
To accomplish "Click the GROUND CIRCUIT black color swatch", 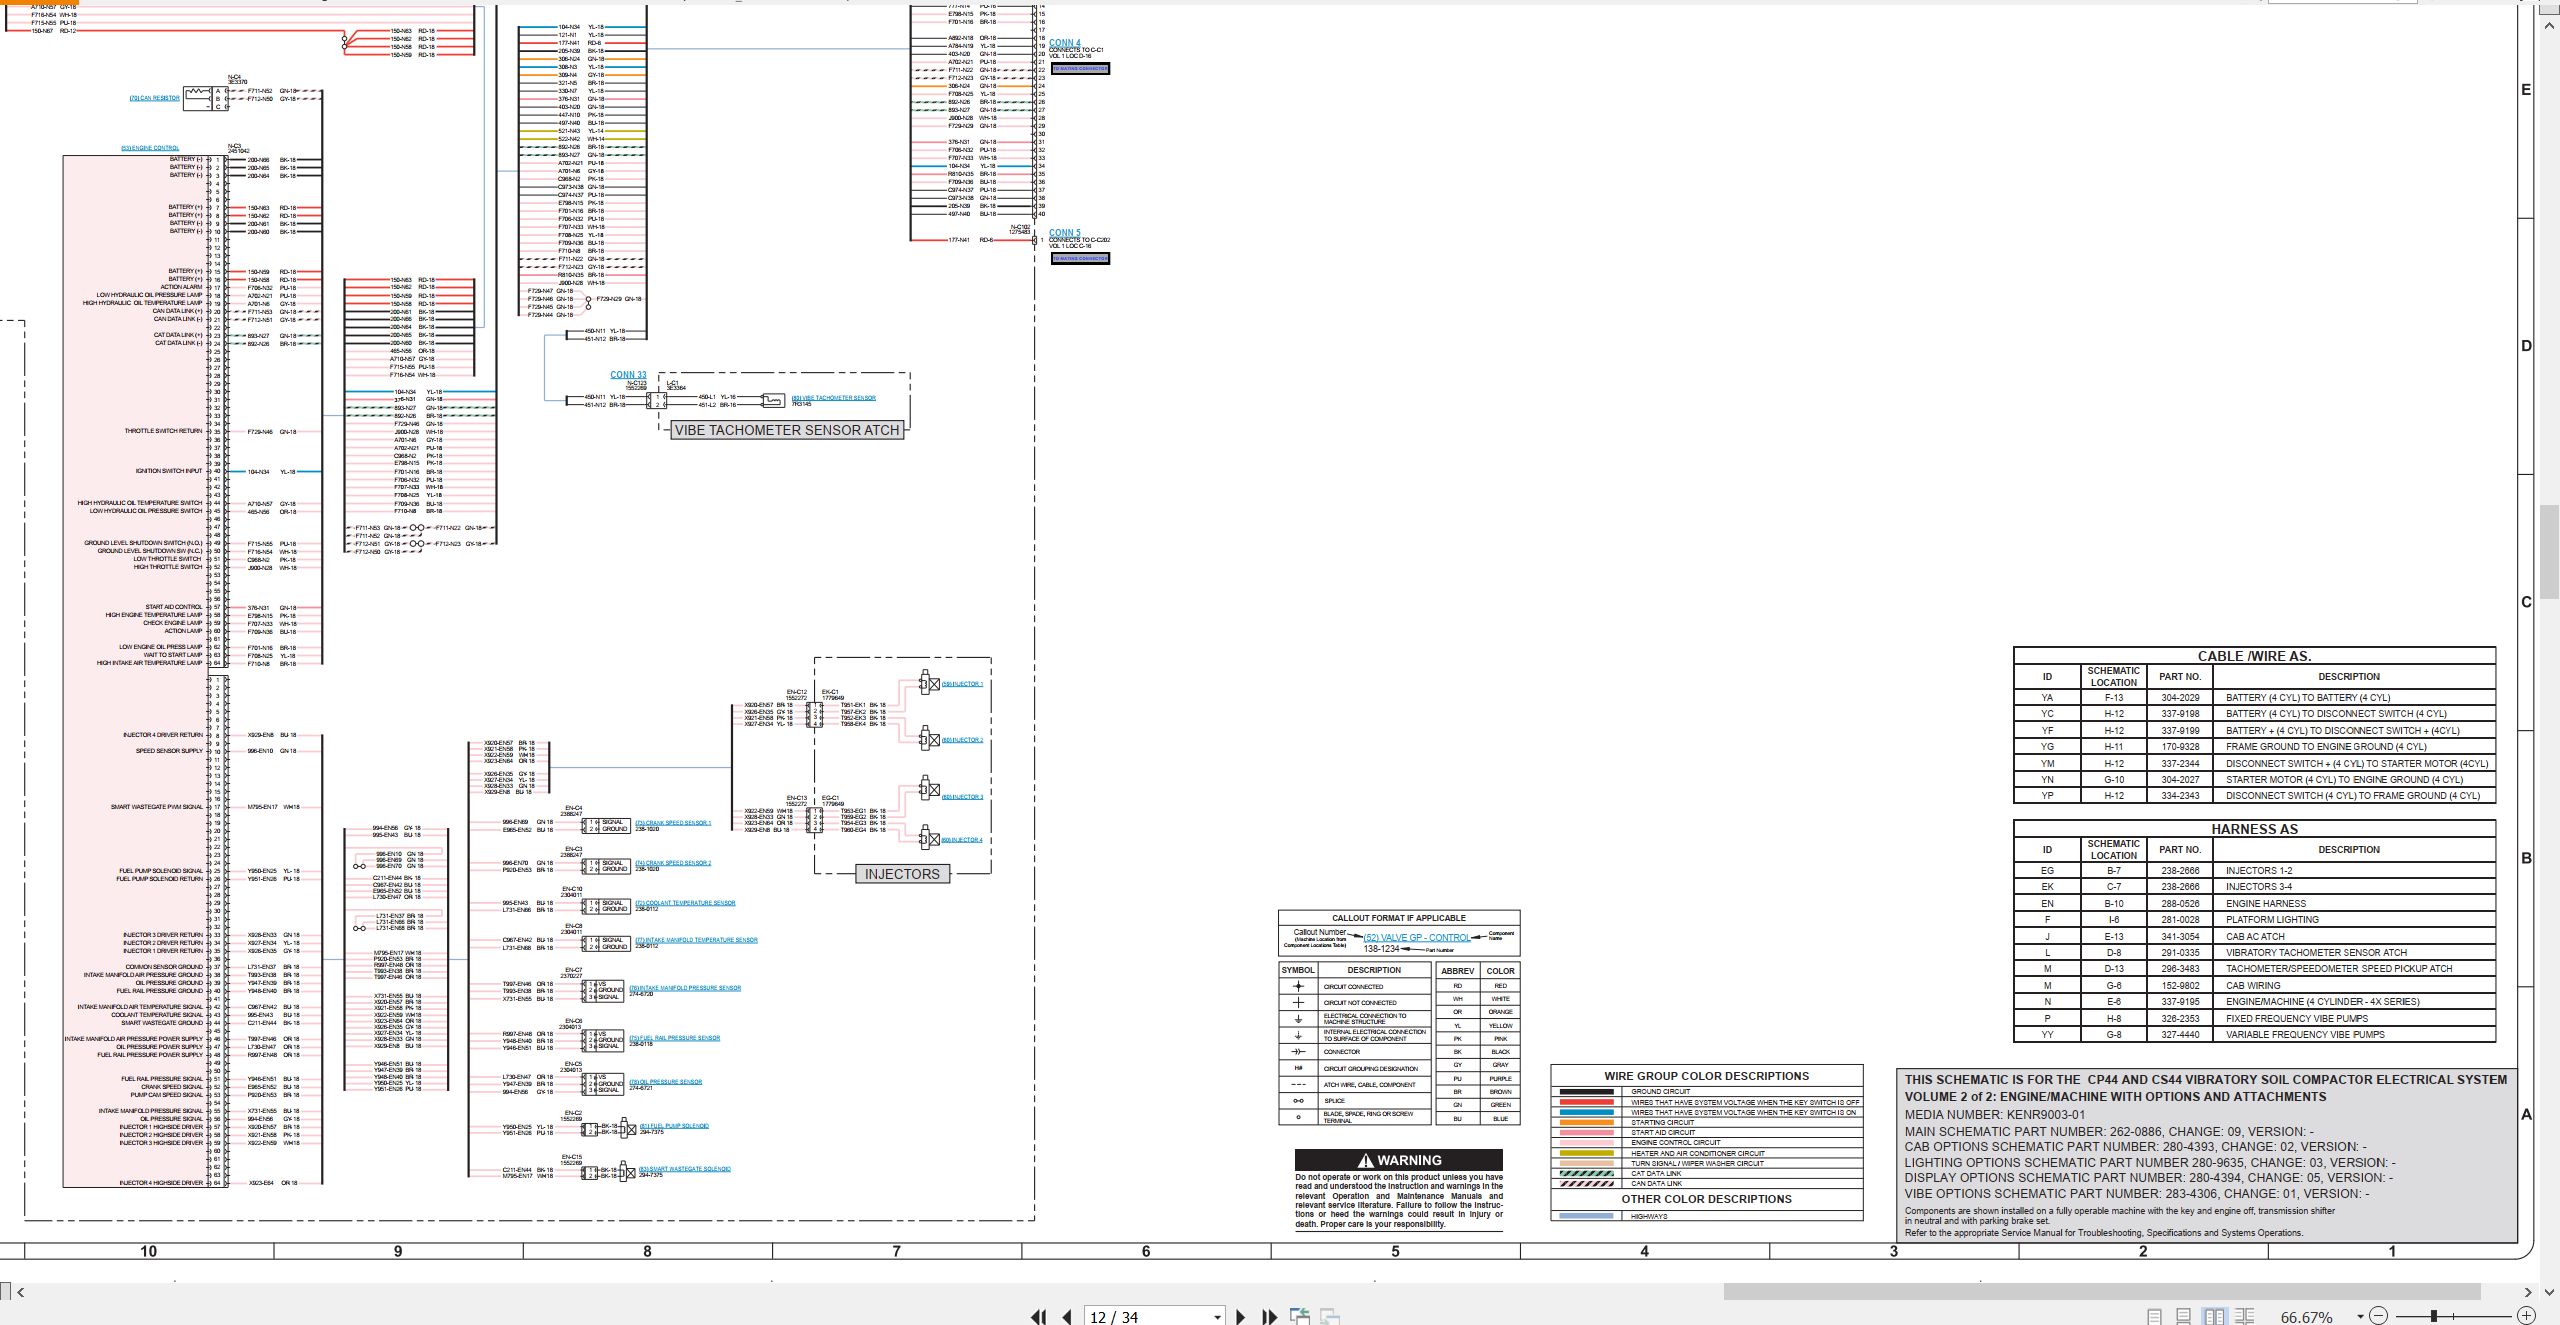I will (x=1587, y=1092).
